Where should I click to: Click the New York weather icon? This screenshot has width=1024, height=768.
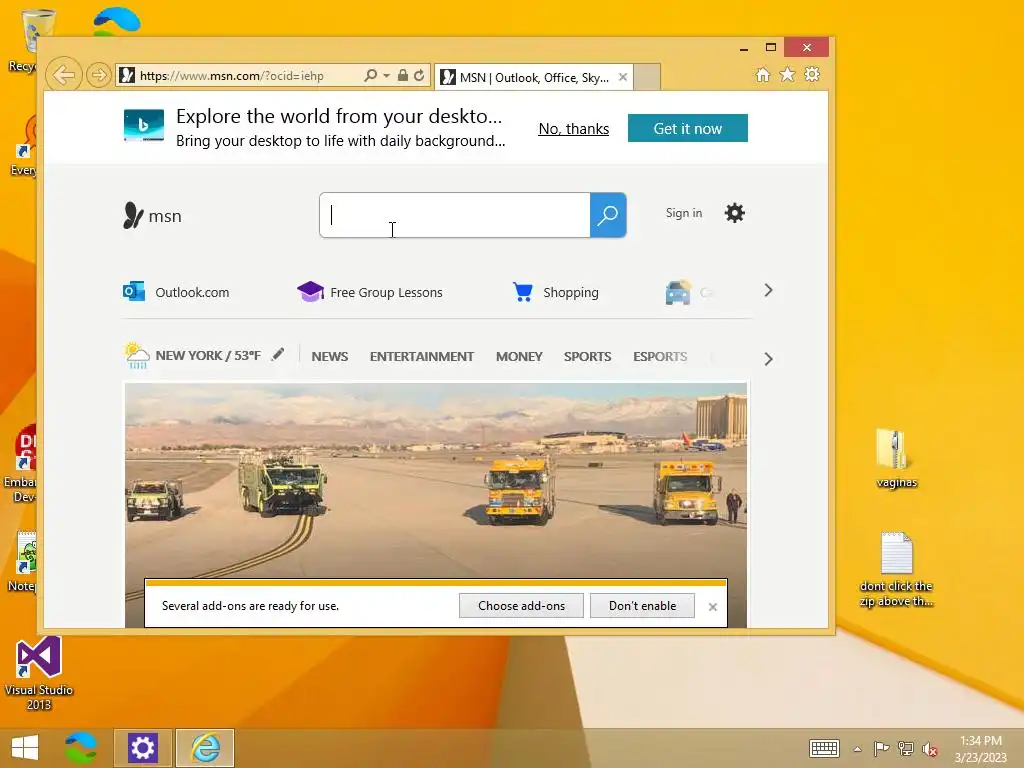click(136, 355)
